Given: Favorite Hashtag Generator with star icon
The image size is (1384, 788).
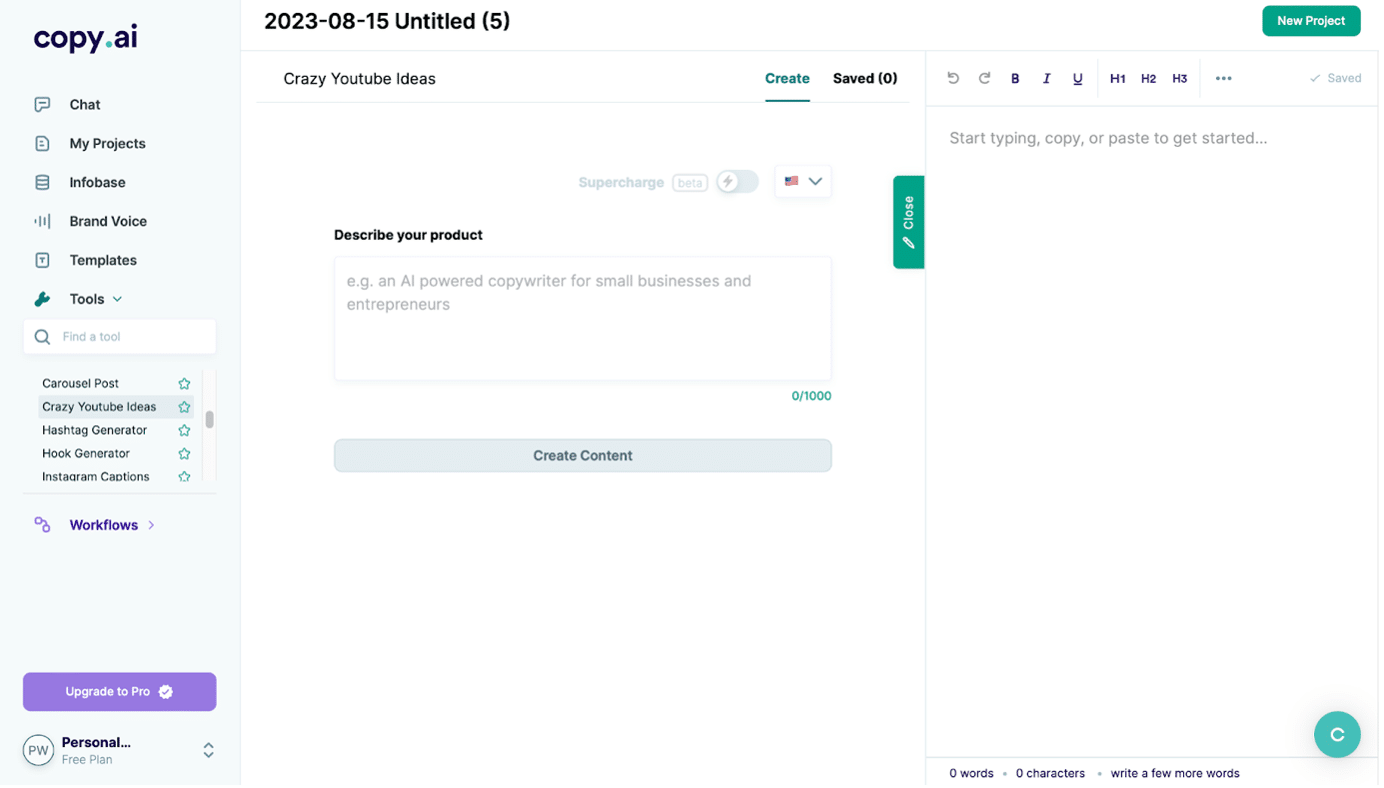Looking at the screenshot, I should tap(184, 431).
